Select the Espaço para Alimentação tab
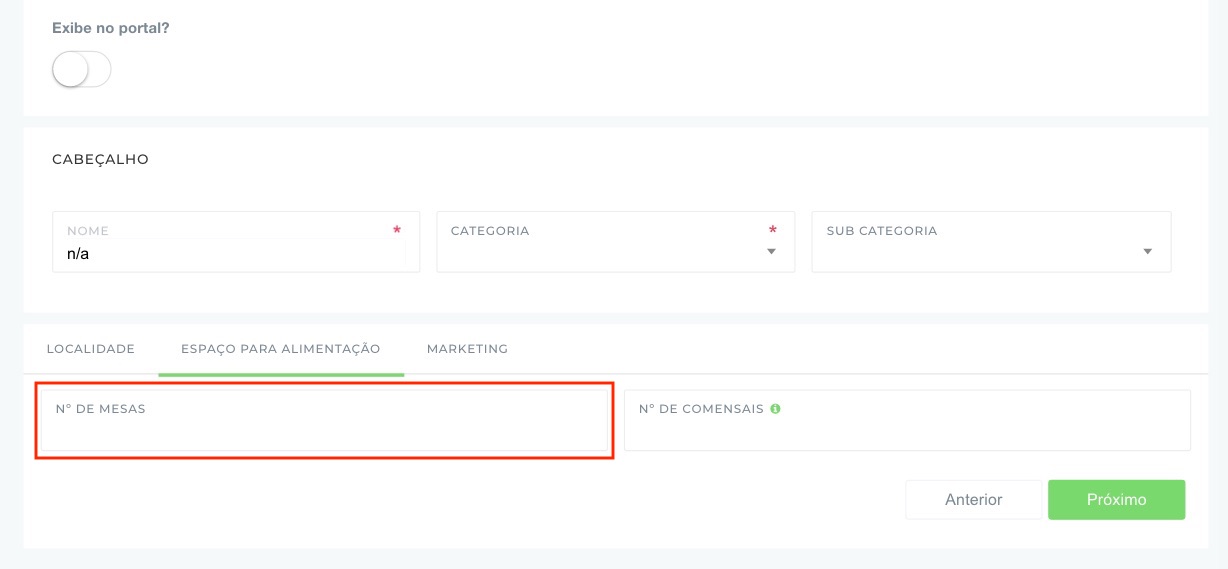1228x569 pixels. 280,349
